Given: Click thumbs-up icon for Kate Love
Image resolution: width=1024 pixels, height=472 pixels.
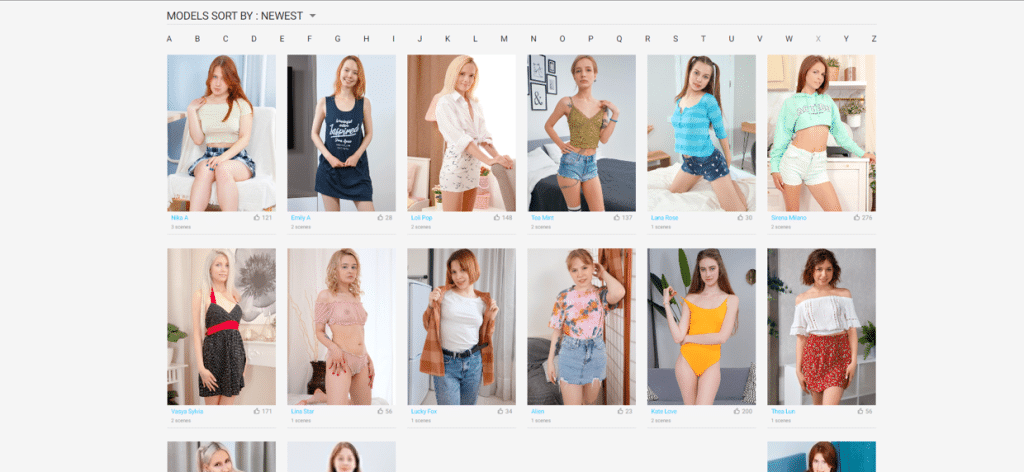Looking at the screenshot, I should (x=737, y=411).
